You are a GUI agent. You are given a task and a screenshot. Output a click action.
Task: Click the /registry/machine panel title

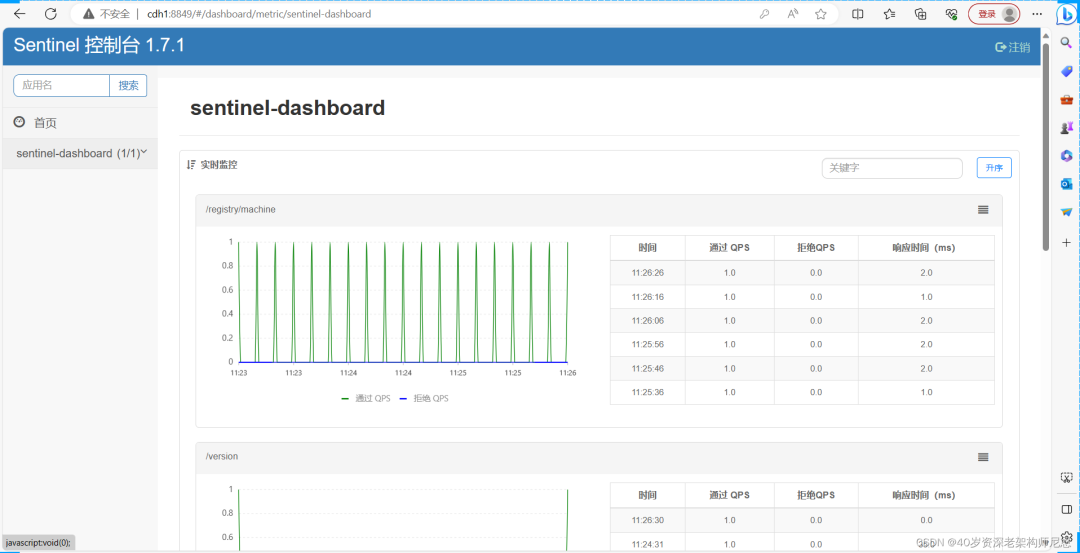[240, 209]
